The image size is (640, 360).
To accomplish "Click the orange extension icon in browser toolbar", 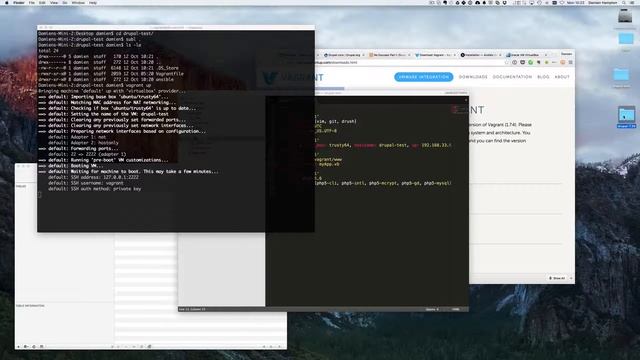I will tap(562, 62).
